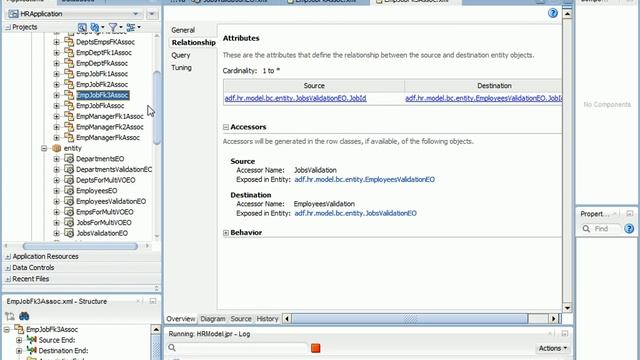Expand the Behavior section
Image resolution: width=640 pixels, height=360 pixels.
click(226, 233)
